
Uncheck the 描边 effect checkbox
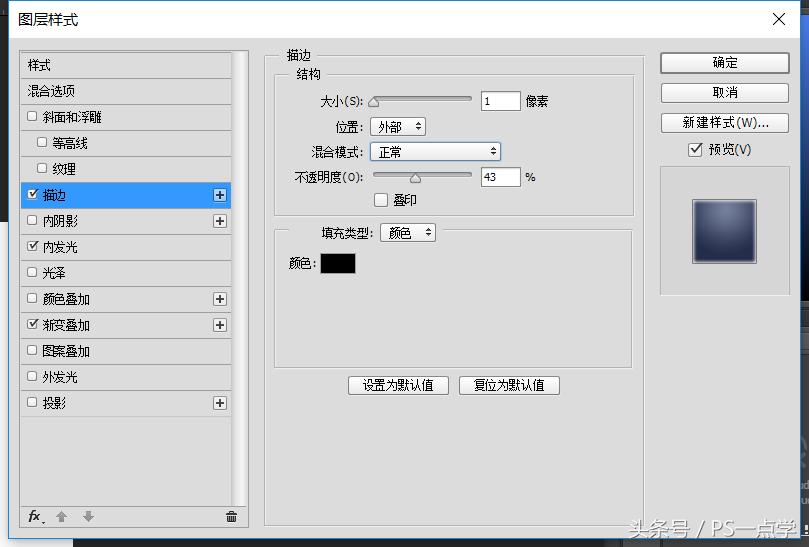[x=33, y=194]
